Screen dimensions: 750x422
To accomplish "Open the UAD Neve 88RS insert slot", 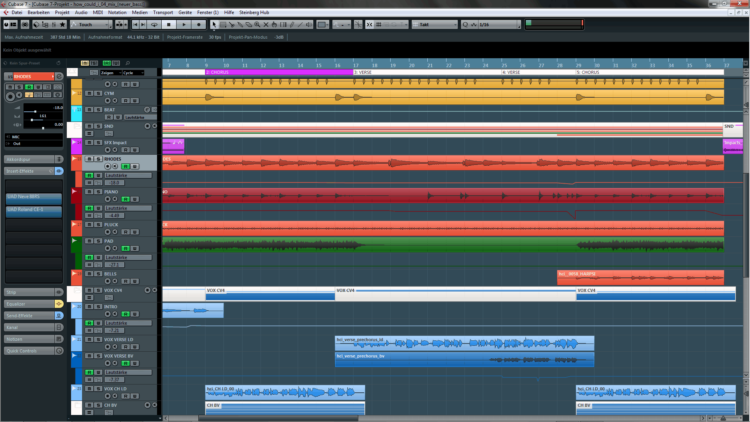I will pyautogui.click(x=33, y=197).
